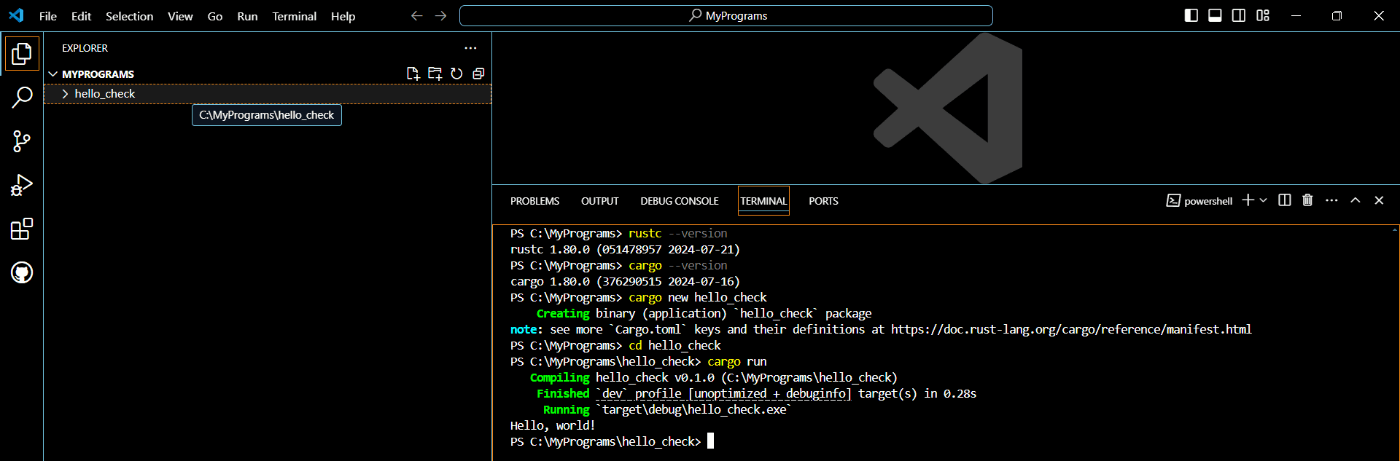The image size is (1400, 461).
Task: Go back with the left arrow
Action: (417, 16)
